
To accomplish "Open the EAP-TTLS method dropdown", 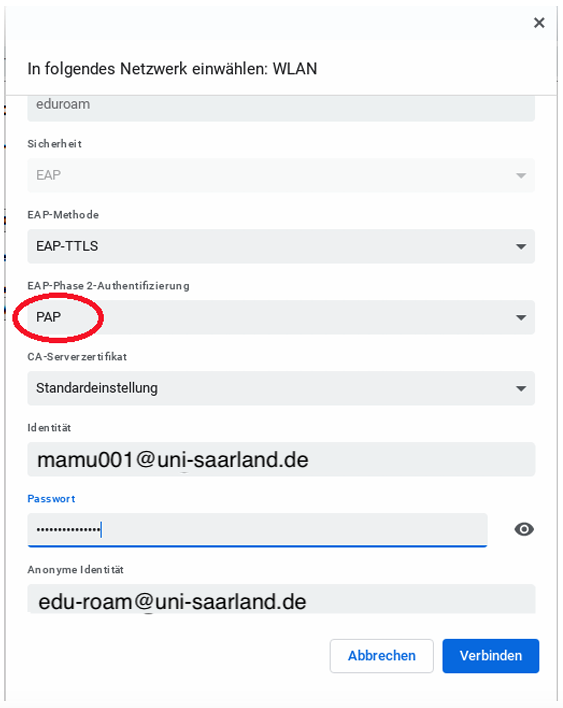I will [x=281, y=246].
